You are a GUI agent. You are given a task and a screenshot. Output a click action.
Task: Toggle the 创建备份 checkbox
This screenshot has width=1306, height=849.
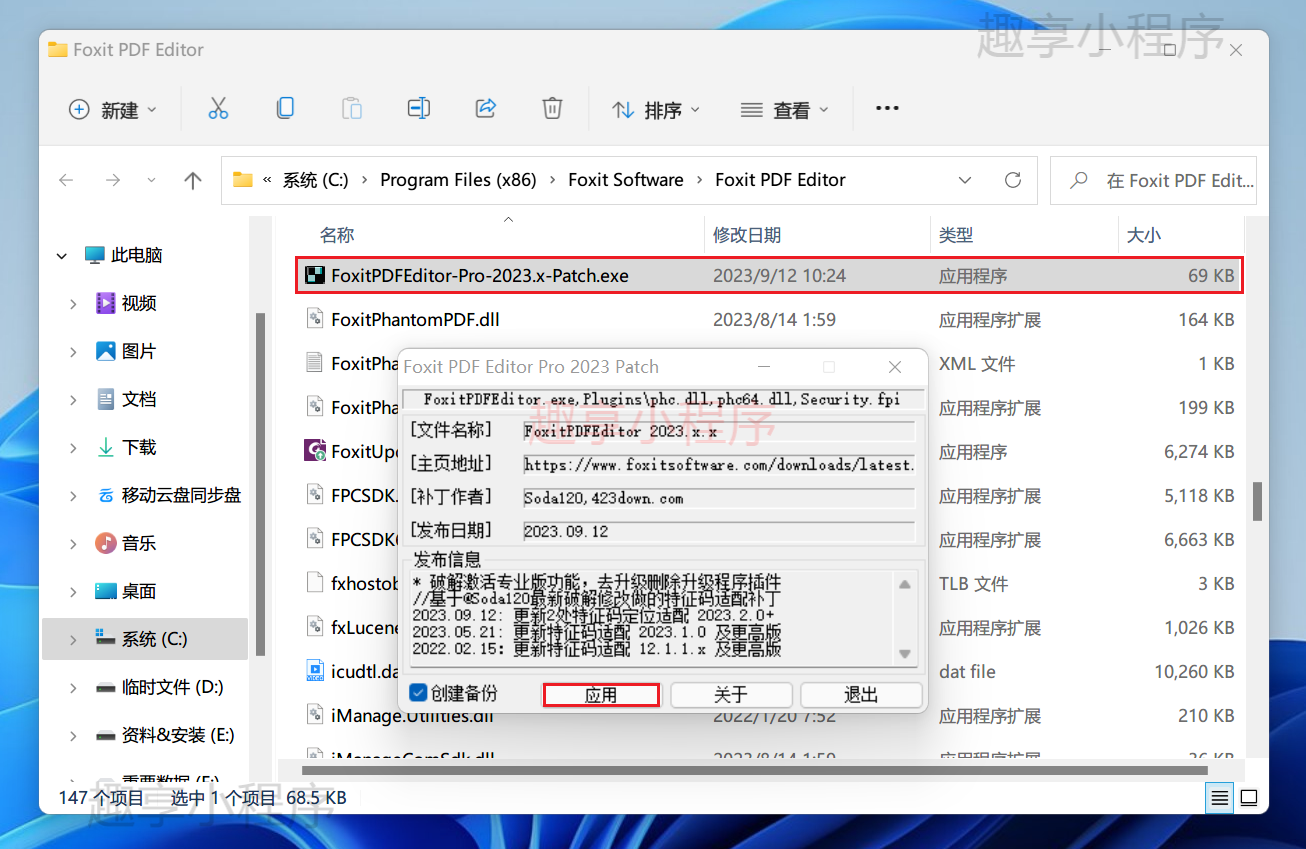[x=419, y=693]
